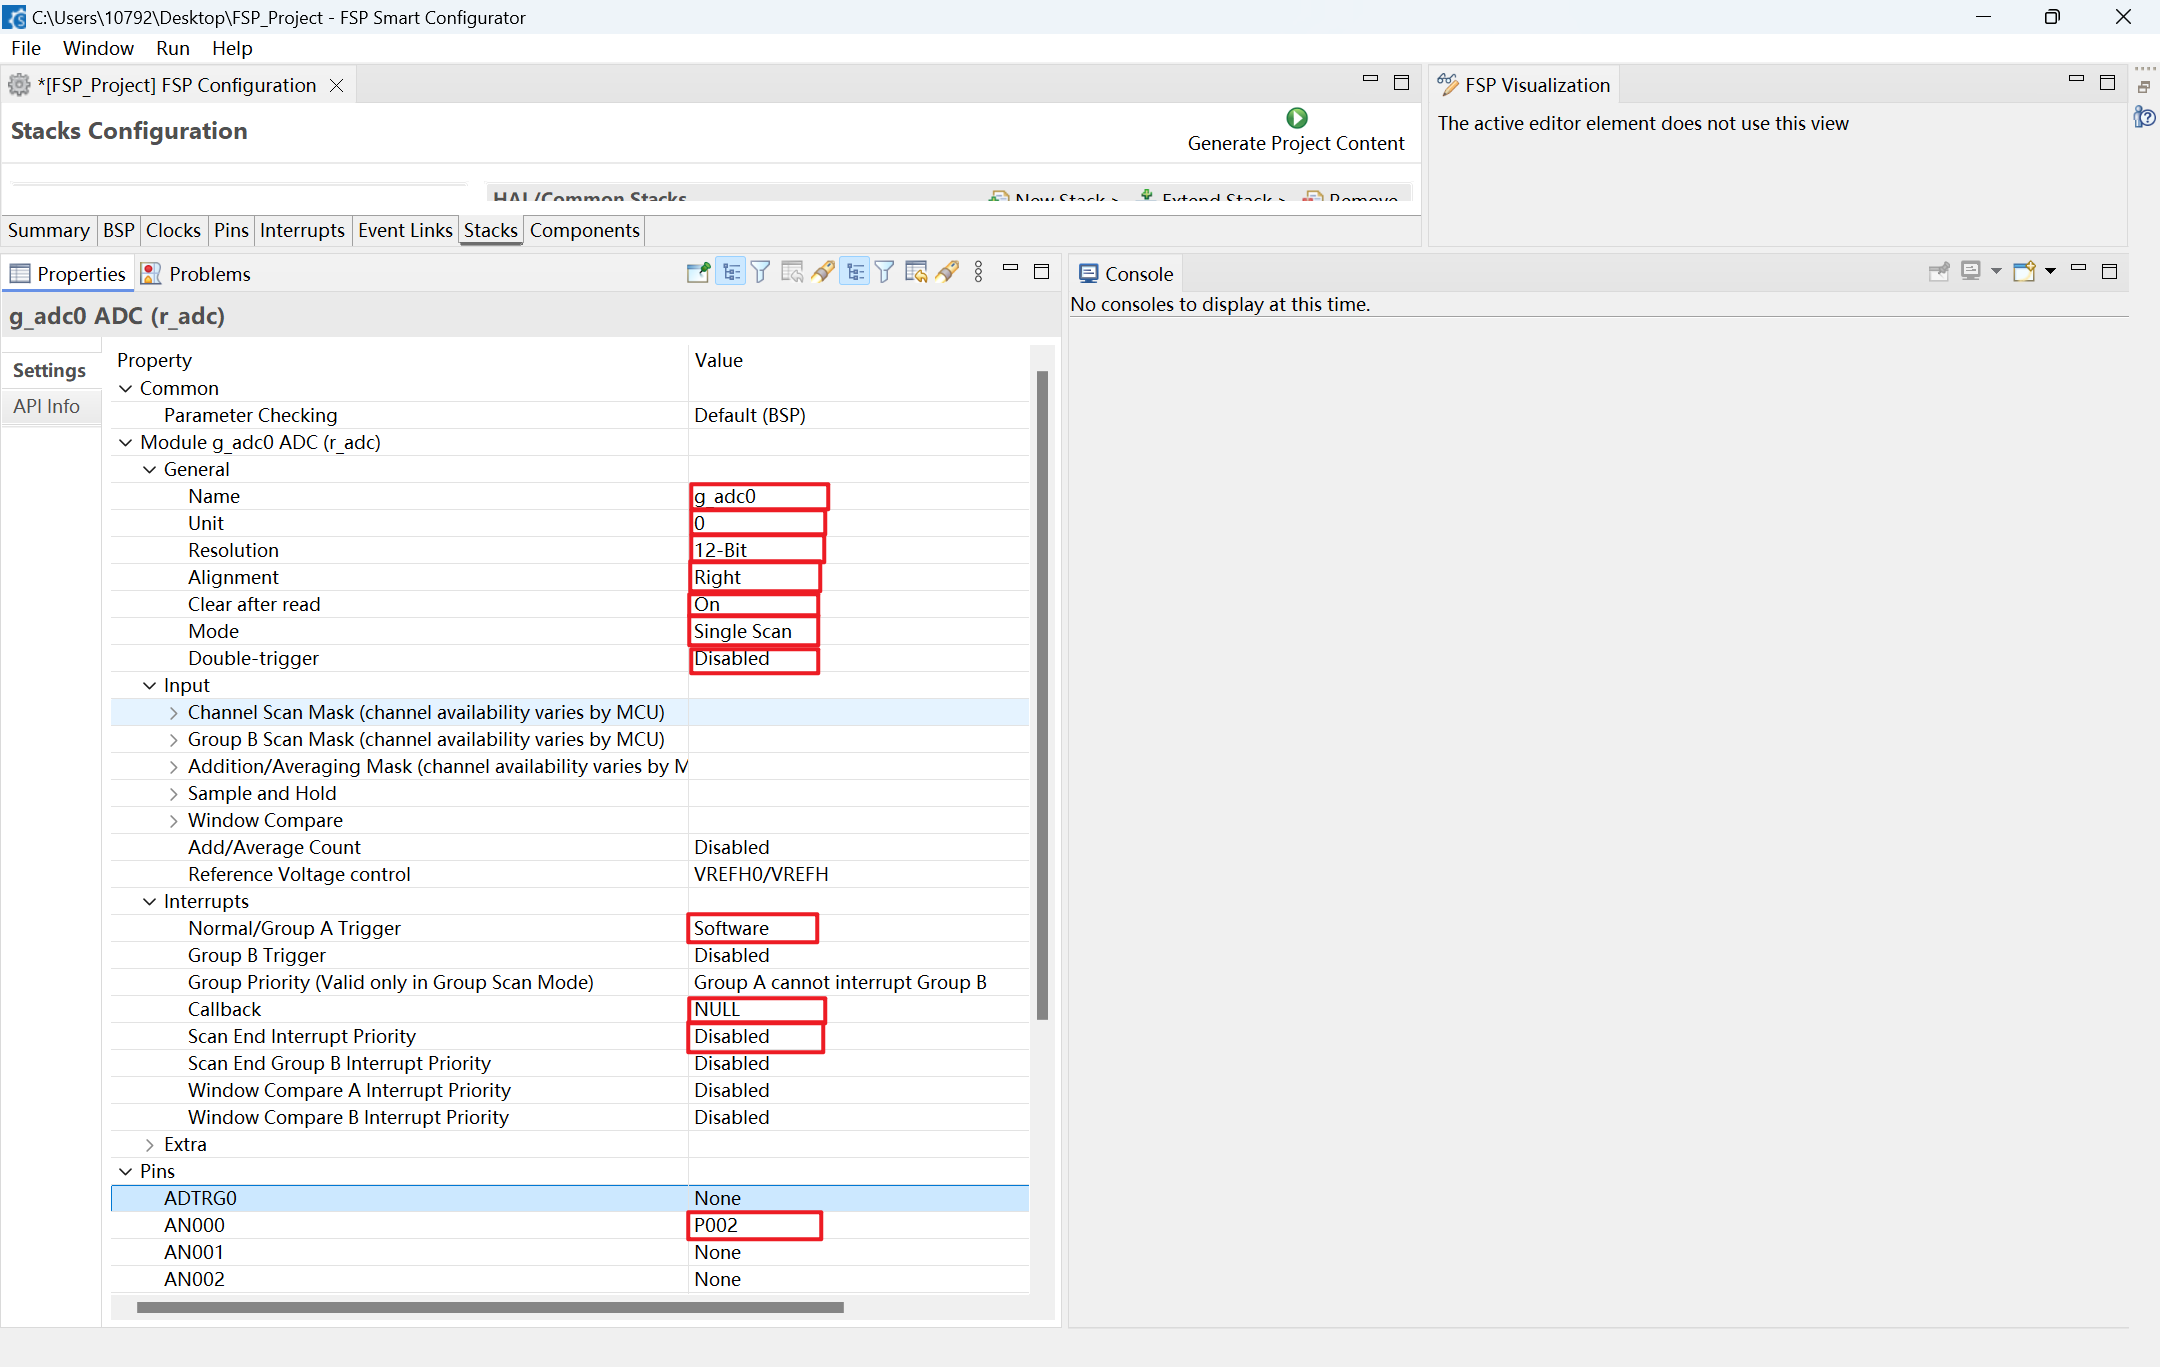Expand the Sample and Hold row
This screenshot has width=2160, height=1367.
click(174, 793)
